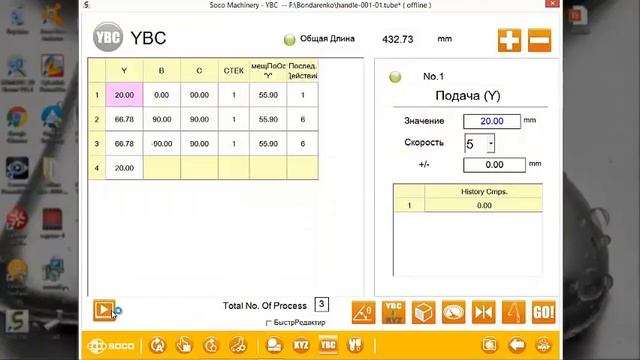
Task: Click the speed gauge icon
Action: point(453,313)
